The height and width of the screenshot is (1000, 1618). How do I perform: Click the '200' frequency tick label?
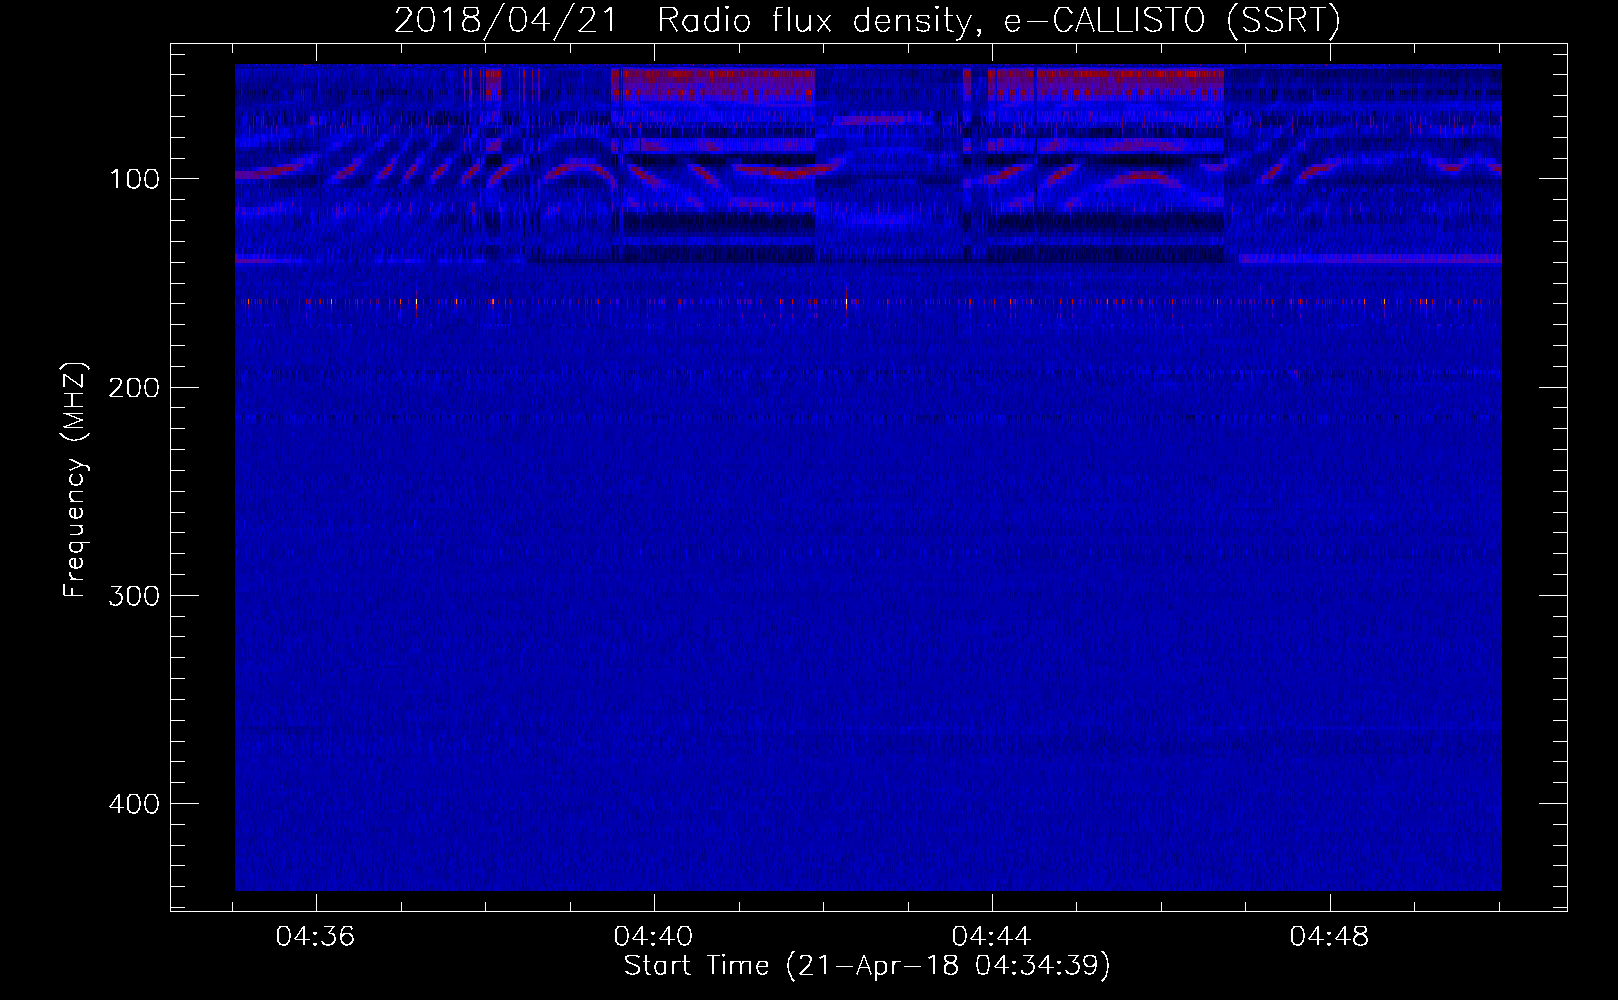pos(134,387)
